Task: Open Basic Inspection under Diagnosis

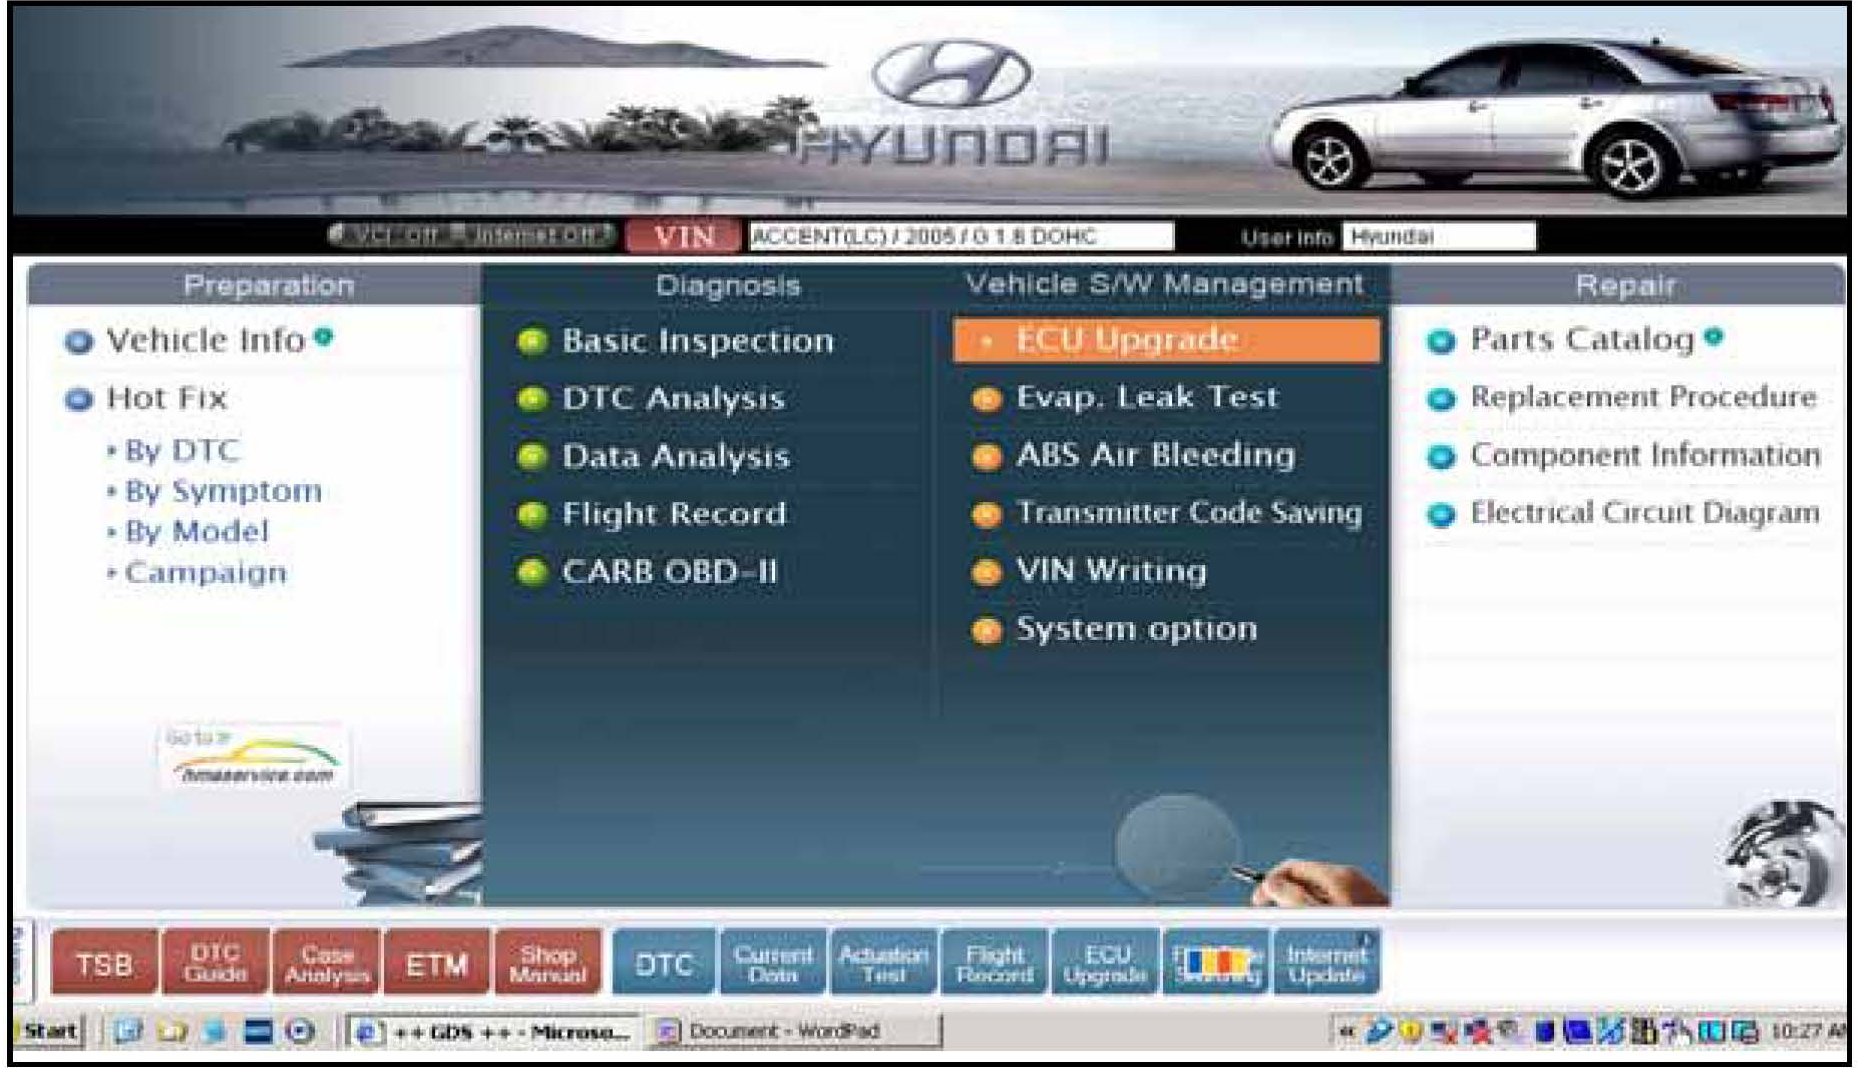Action: (x=697, y=342)
